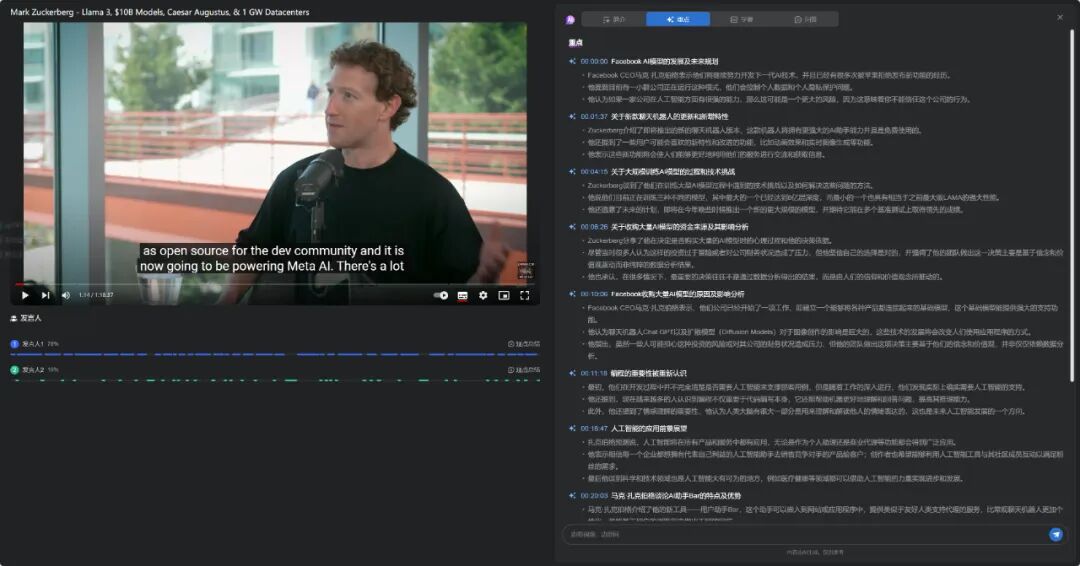Viewport: 1080px width, 566px height.
Task: Enter fullscreen video mode
Action: pyautogui.click(x=525, y=295)
